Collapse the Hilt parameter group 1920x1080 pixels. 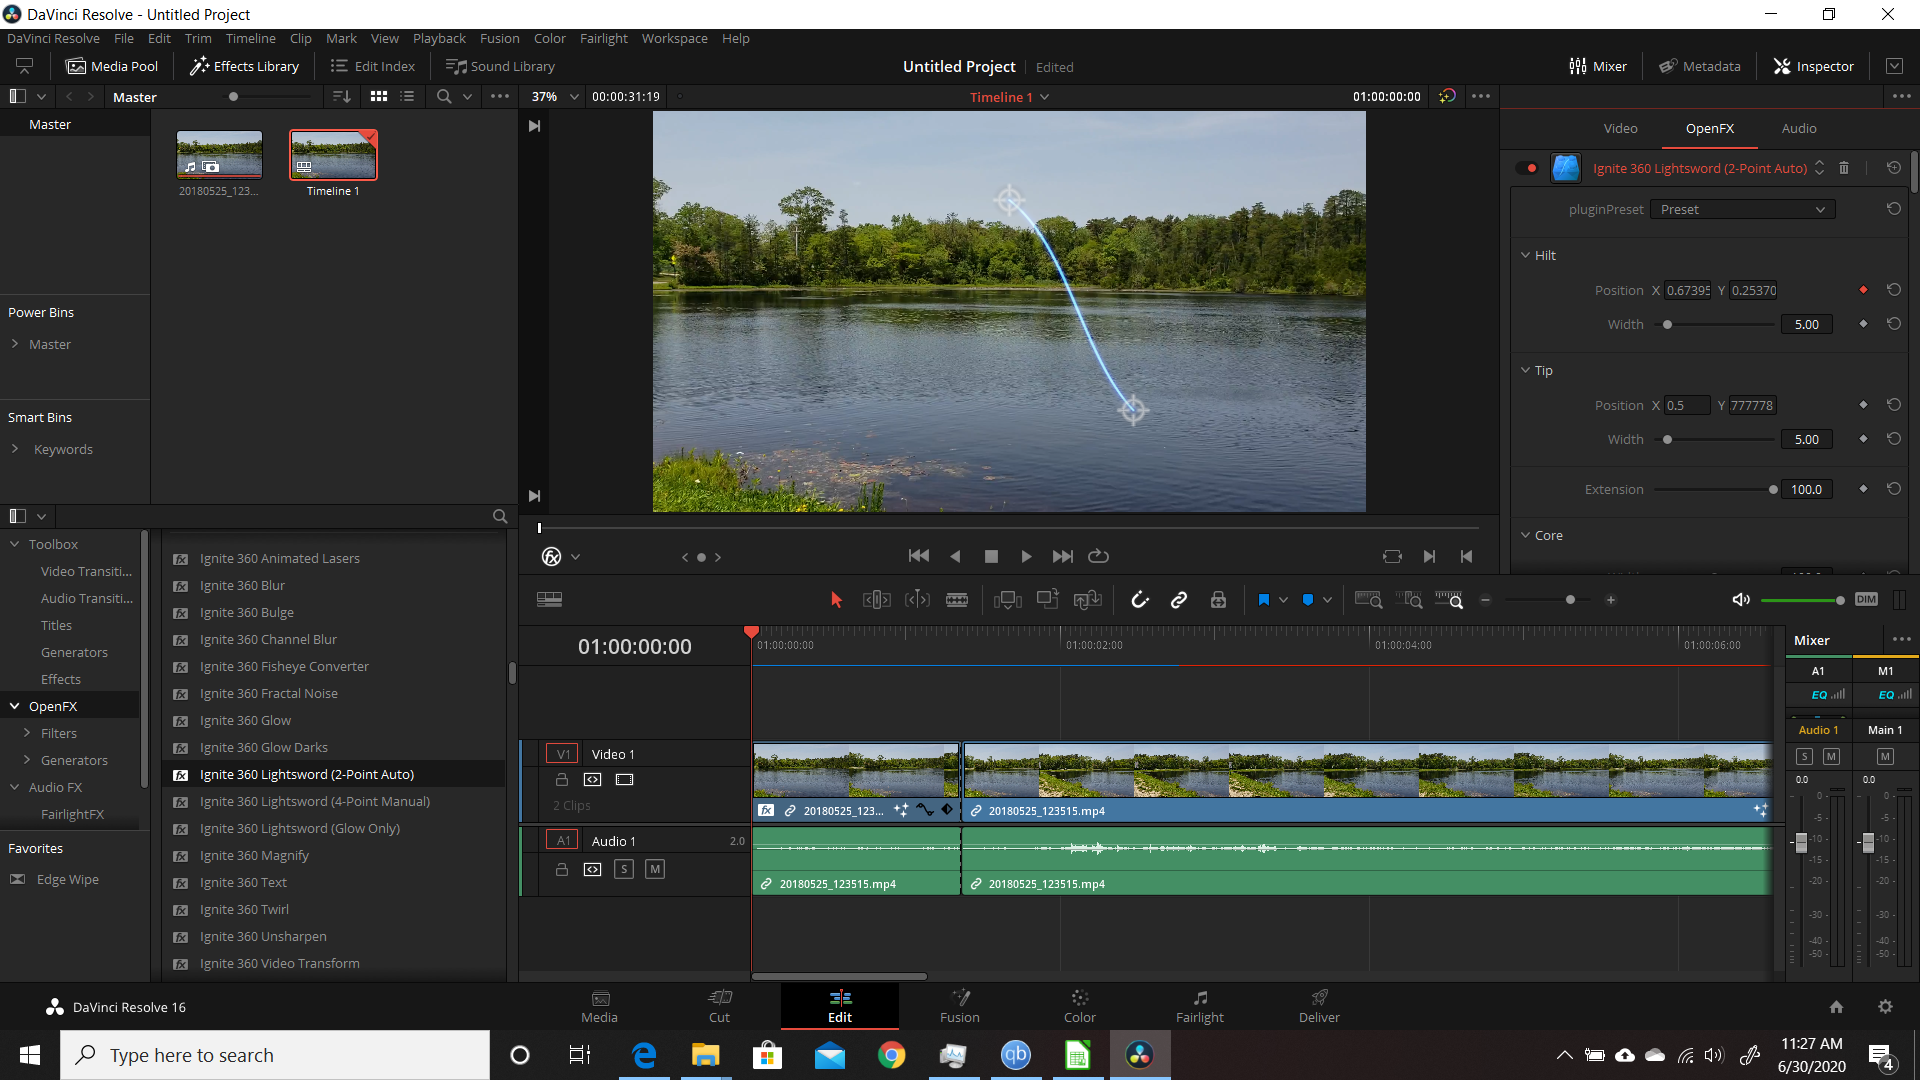coord(1526,255)
